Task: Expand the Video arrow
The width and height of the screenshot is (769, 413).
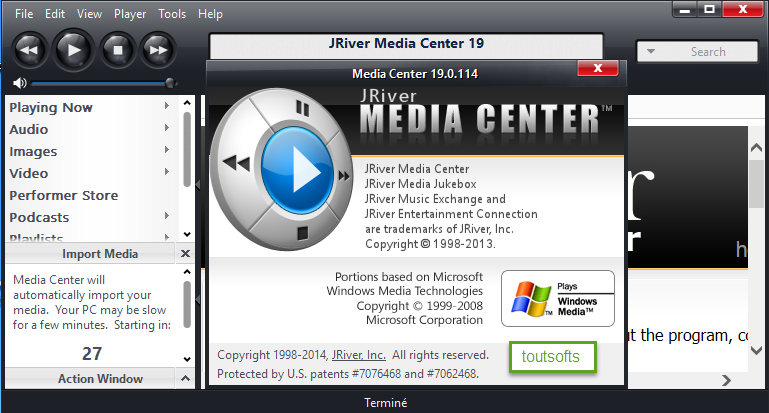Action: click(167, 172)
